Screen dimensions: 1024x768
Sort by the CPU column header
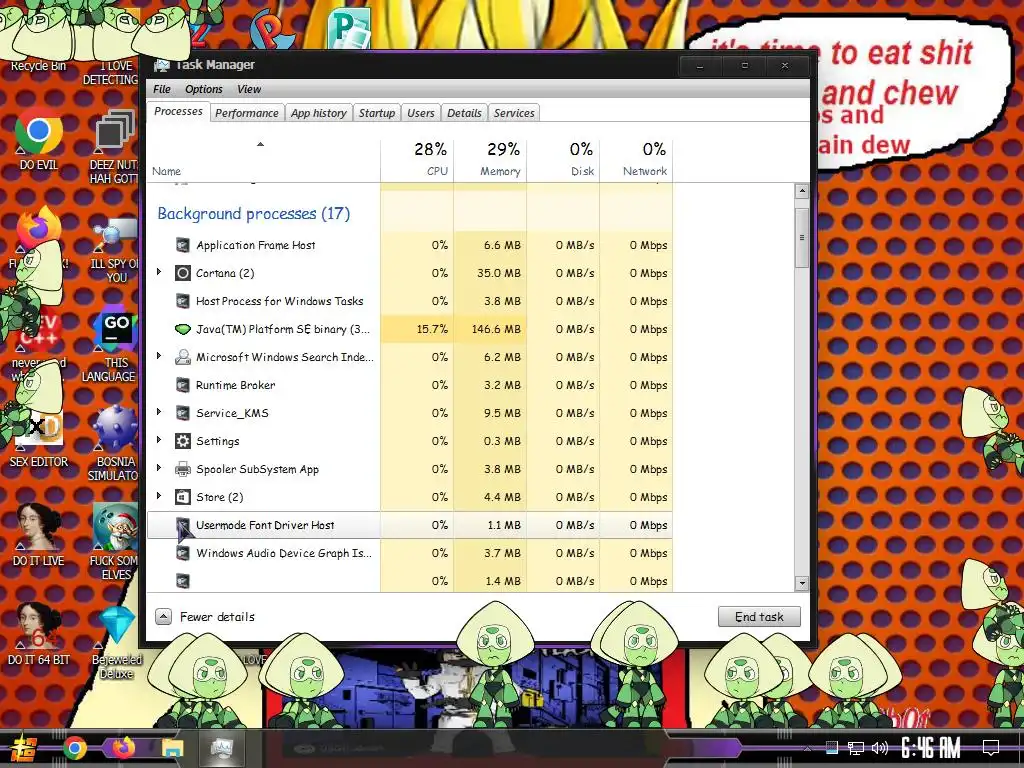click(417, 159)
